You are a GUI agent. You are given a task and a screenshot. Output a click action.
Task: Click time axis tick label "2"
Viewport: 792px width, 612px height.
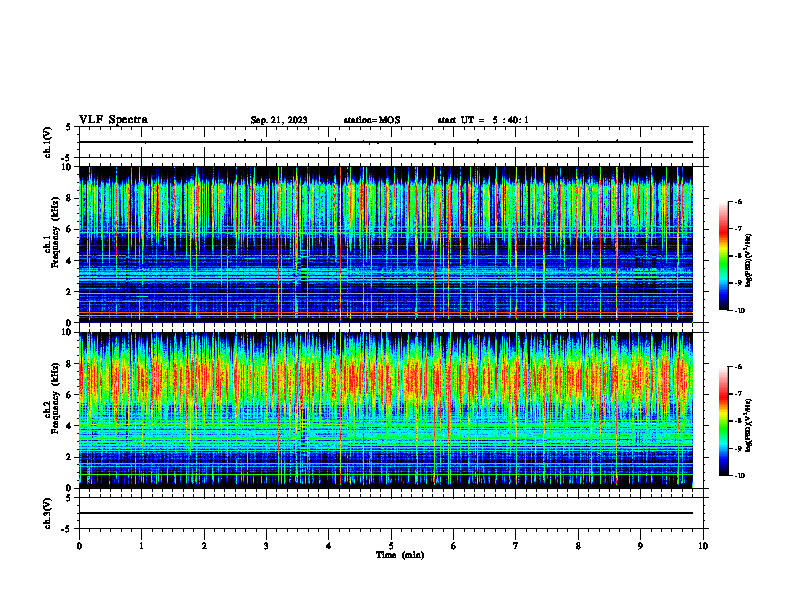204,546
